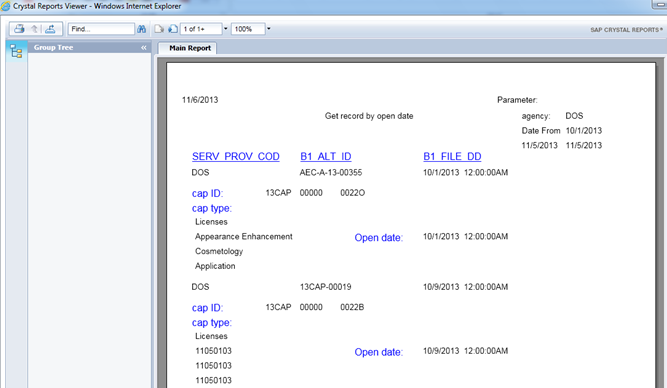Click the Export report icon
Viewport: 667px width, 388px height.
pos(50,29)
